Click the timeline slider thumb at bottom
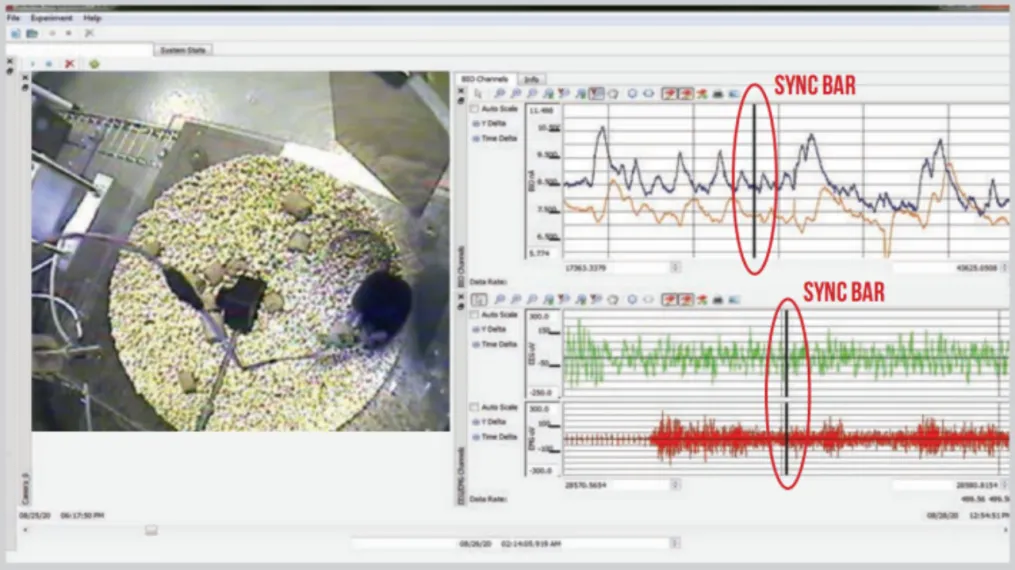The height and width of the screenshot is (570, 1015). (151, 530)
